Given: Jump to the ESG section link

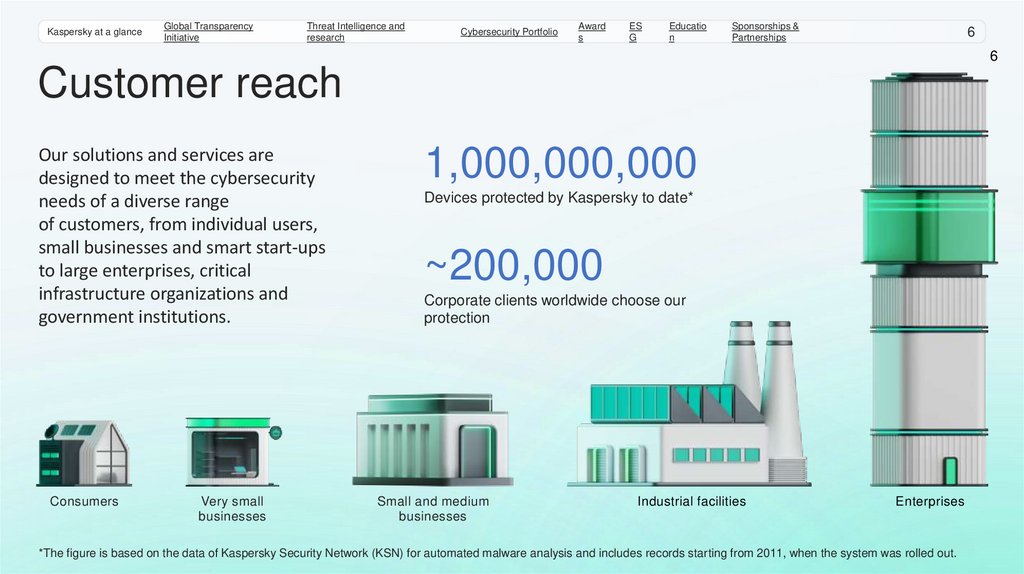Looking at the screenshot, I should [635, 32].
